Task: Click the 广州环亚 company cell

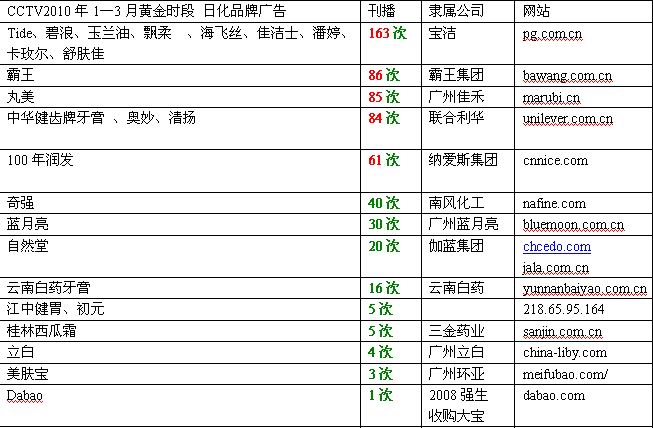Action: coord(456,374)
